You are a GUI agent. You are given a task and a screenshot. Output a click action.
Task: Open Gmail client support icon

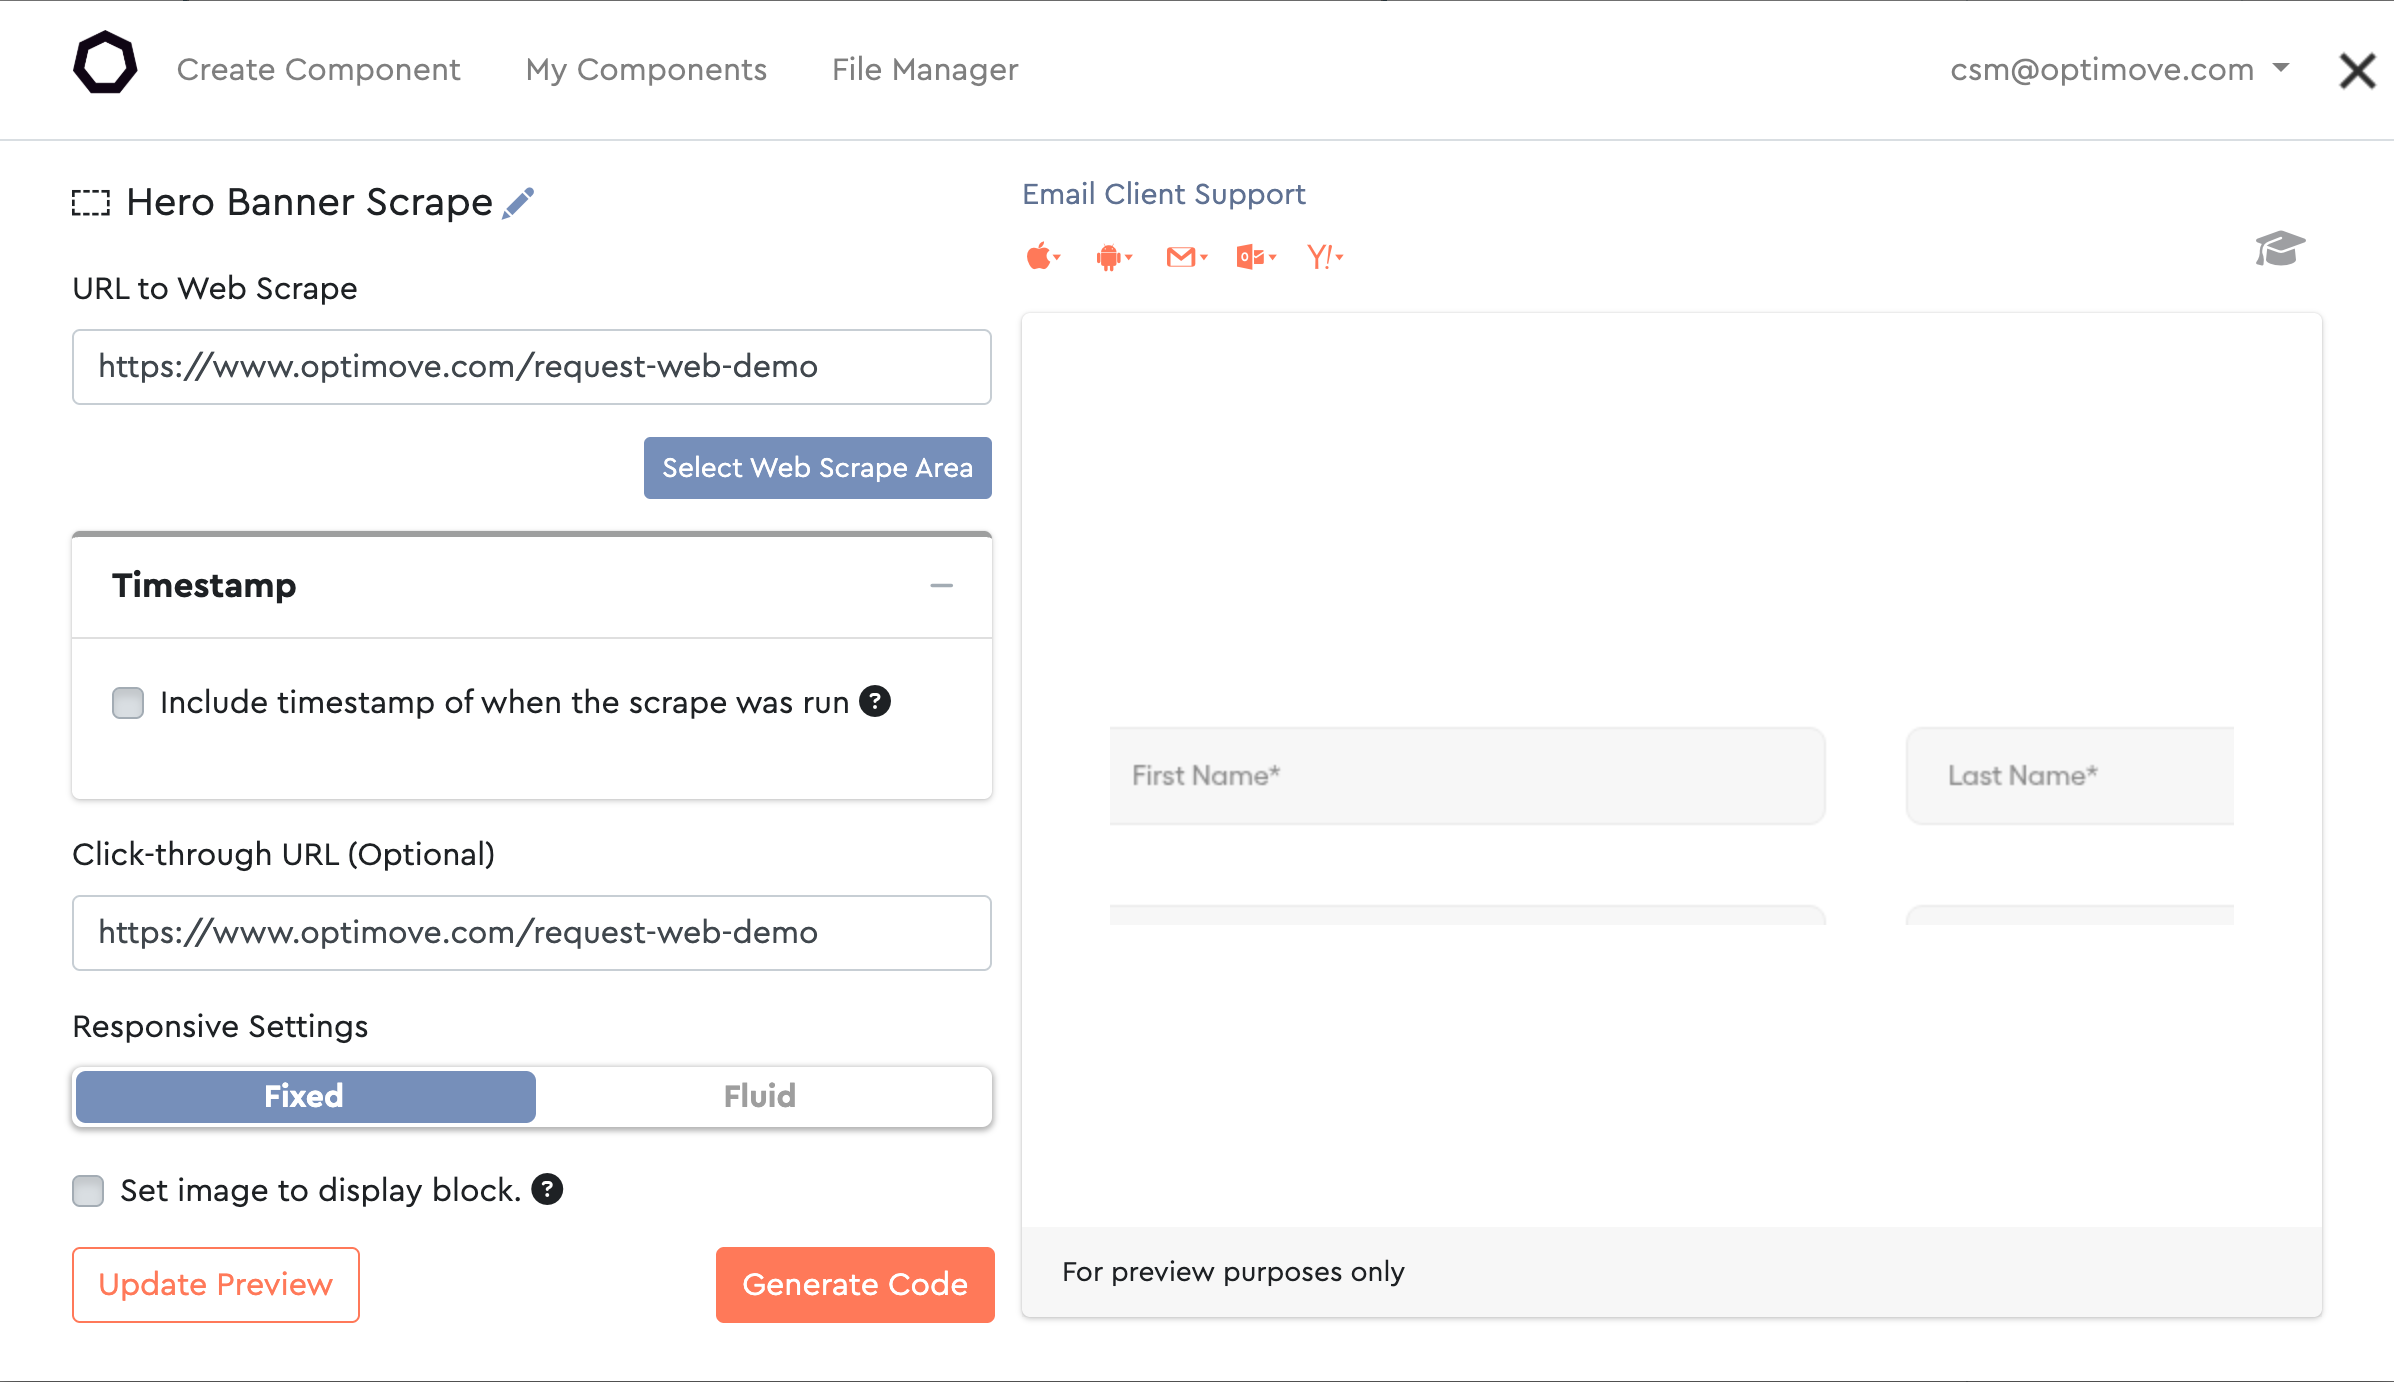1187,257
